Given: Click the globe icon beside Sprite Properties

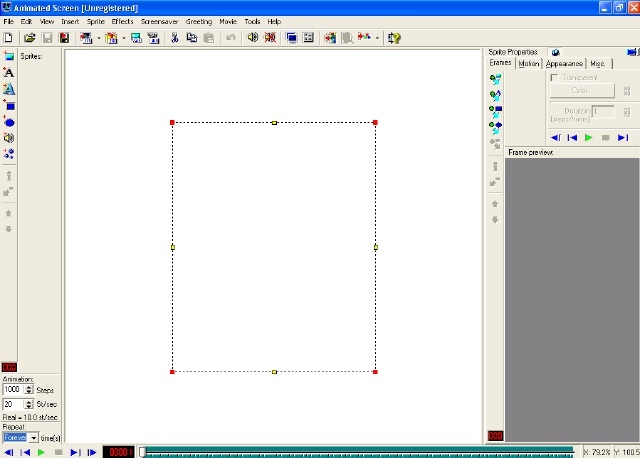Looking at the screenshot, I should (555, 52).
